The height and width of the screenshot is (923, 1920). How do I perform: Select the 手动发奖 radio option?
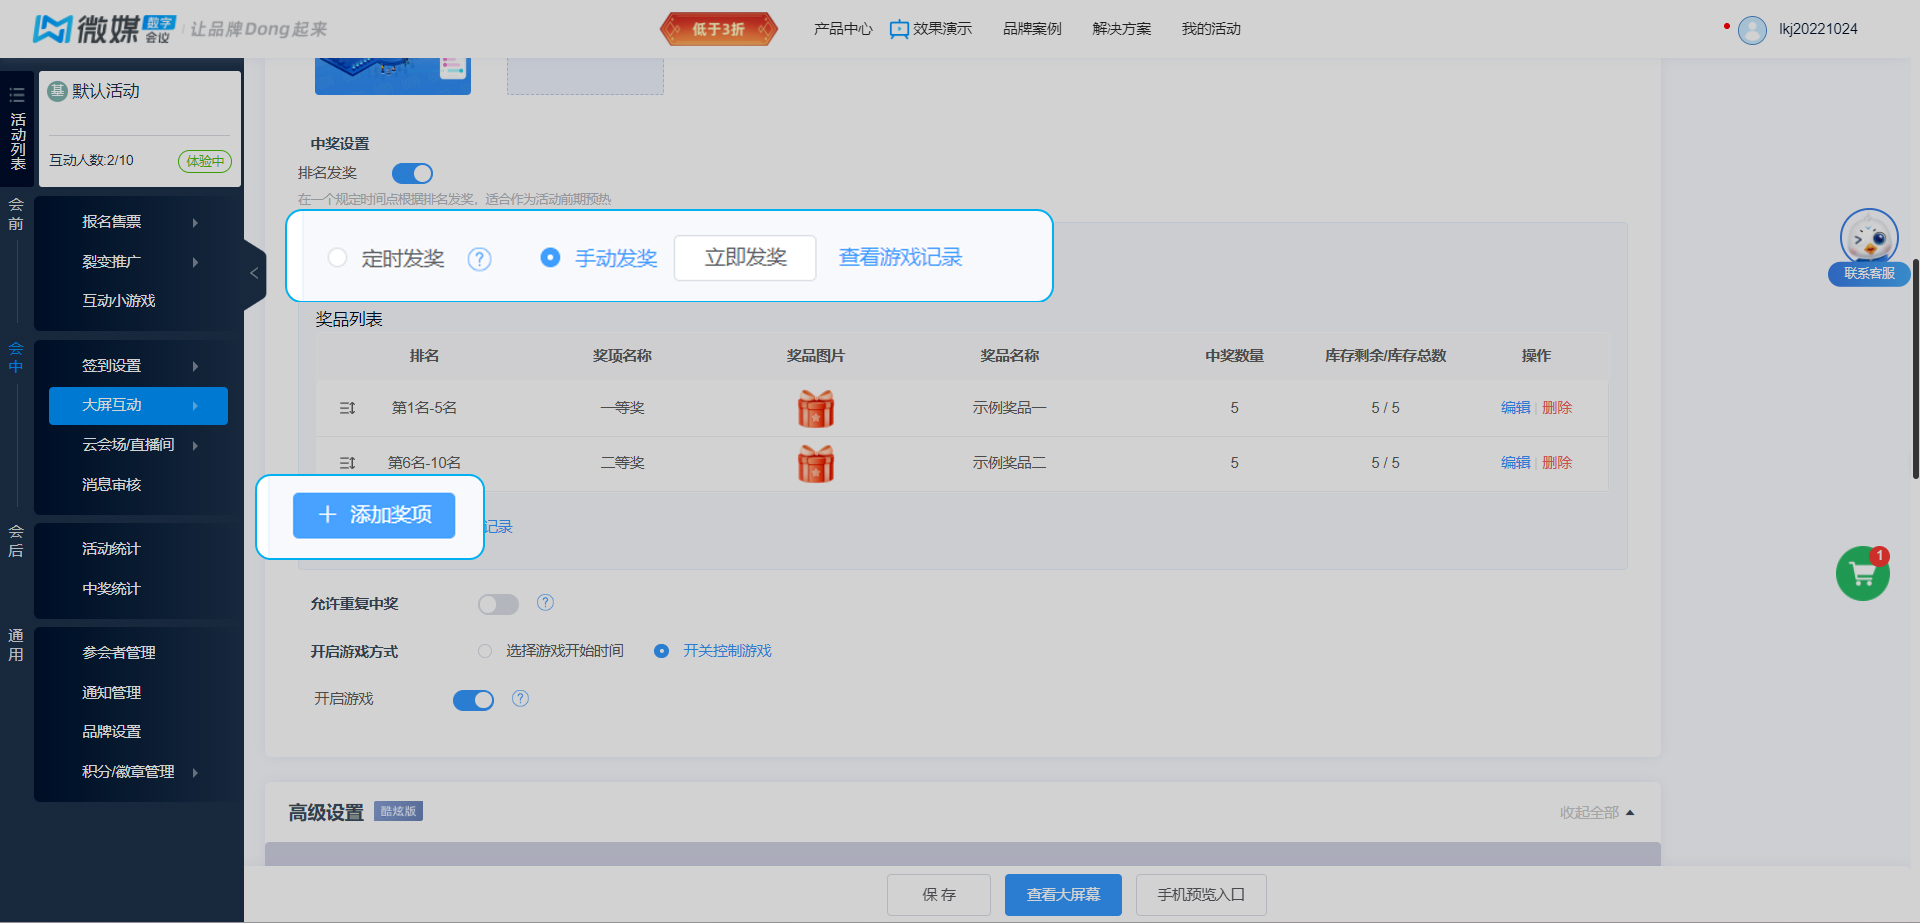pos(550,258)
